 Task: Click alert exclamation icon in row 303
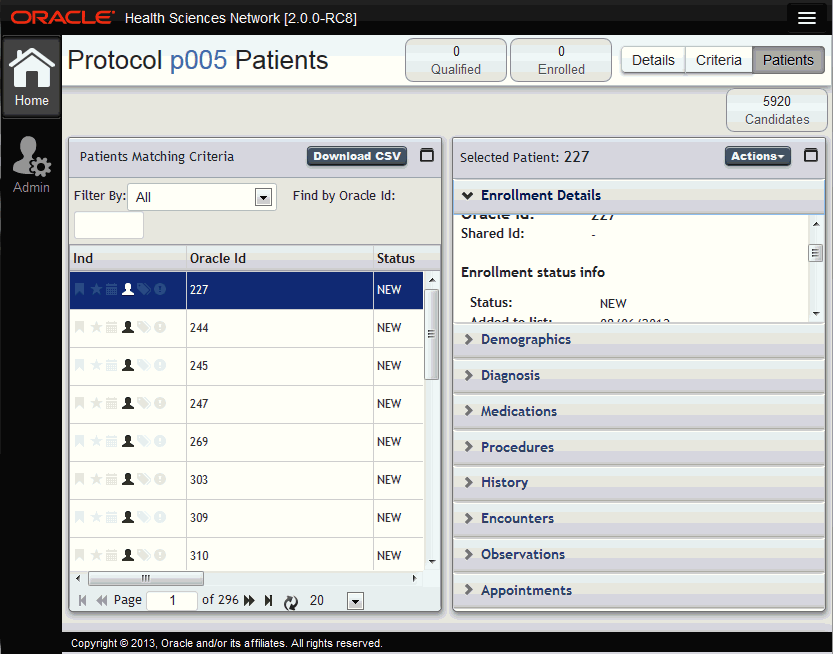[160, 479]
